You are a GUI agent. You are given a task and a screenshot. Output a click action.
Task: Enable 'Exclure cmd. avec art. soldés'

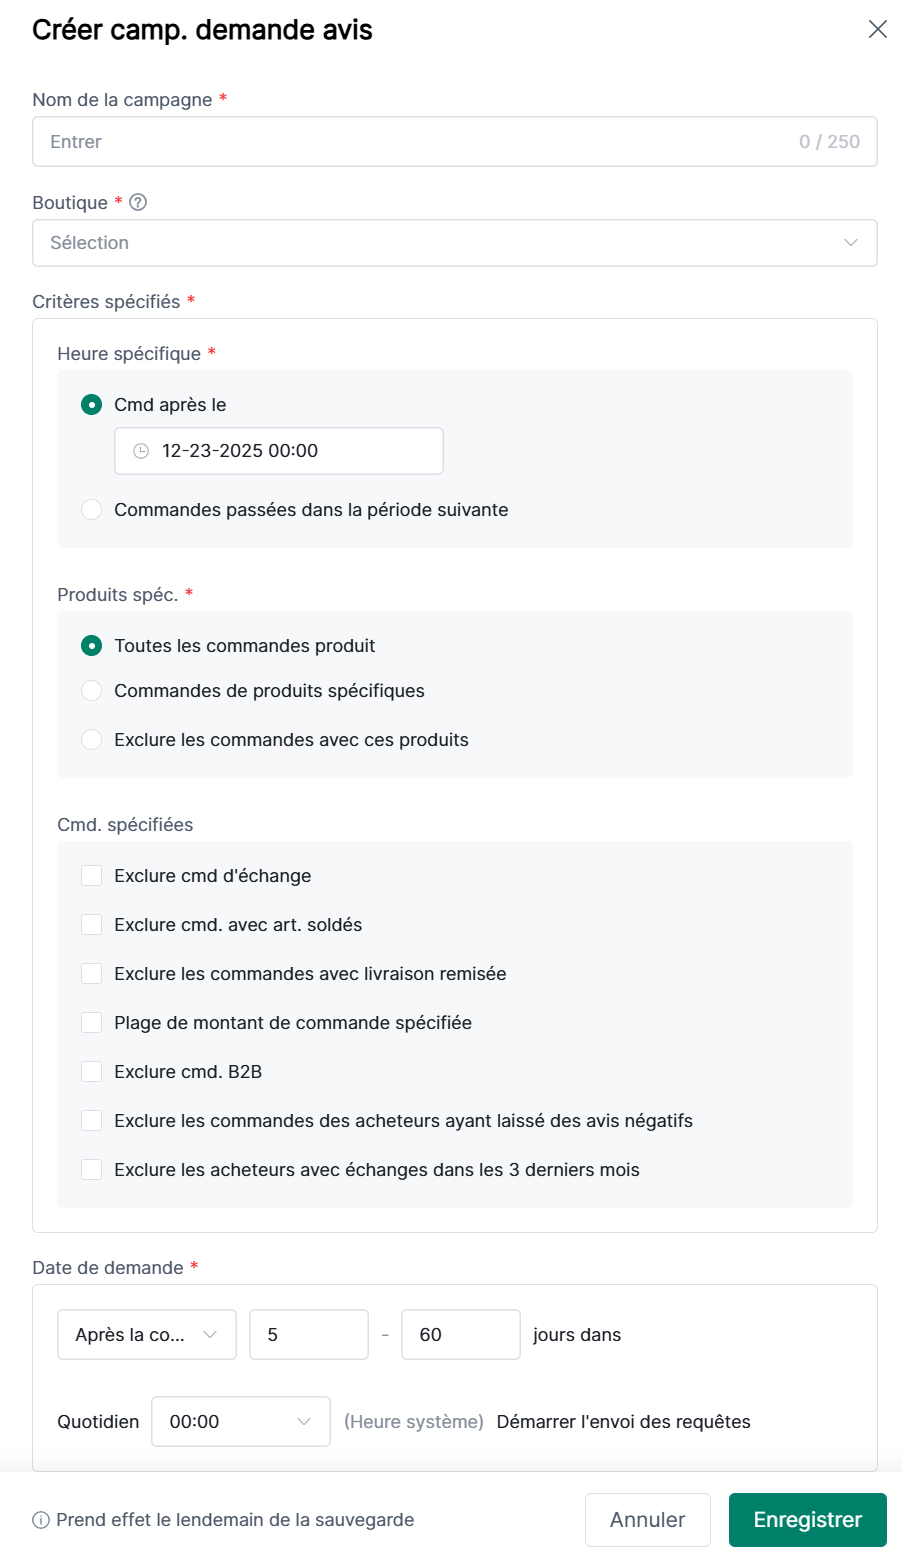point(92,925)
